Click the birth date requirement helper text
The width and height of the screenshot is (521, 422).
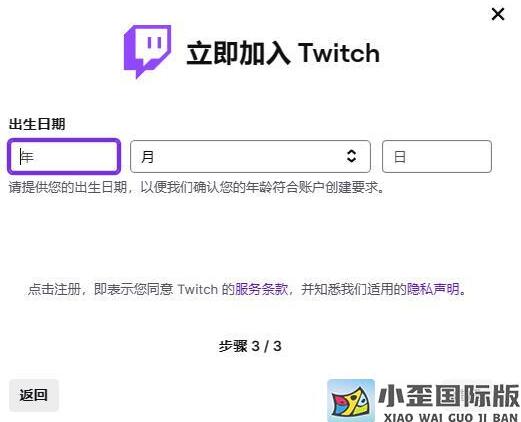click(197, 187)
